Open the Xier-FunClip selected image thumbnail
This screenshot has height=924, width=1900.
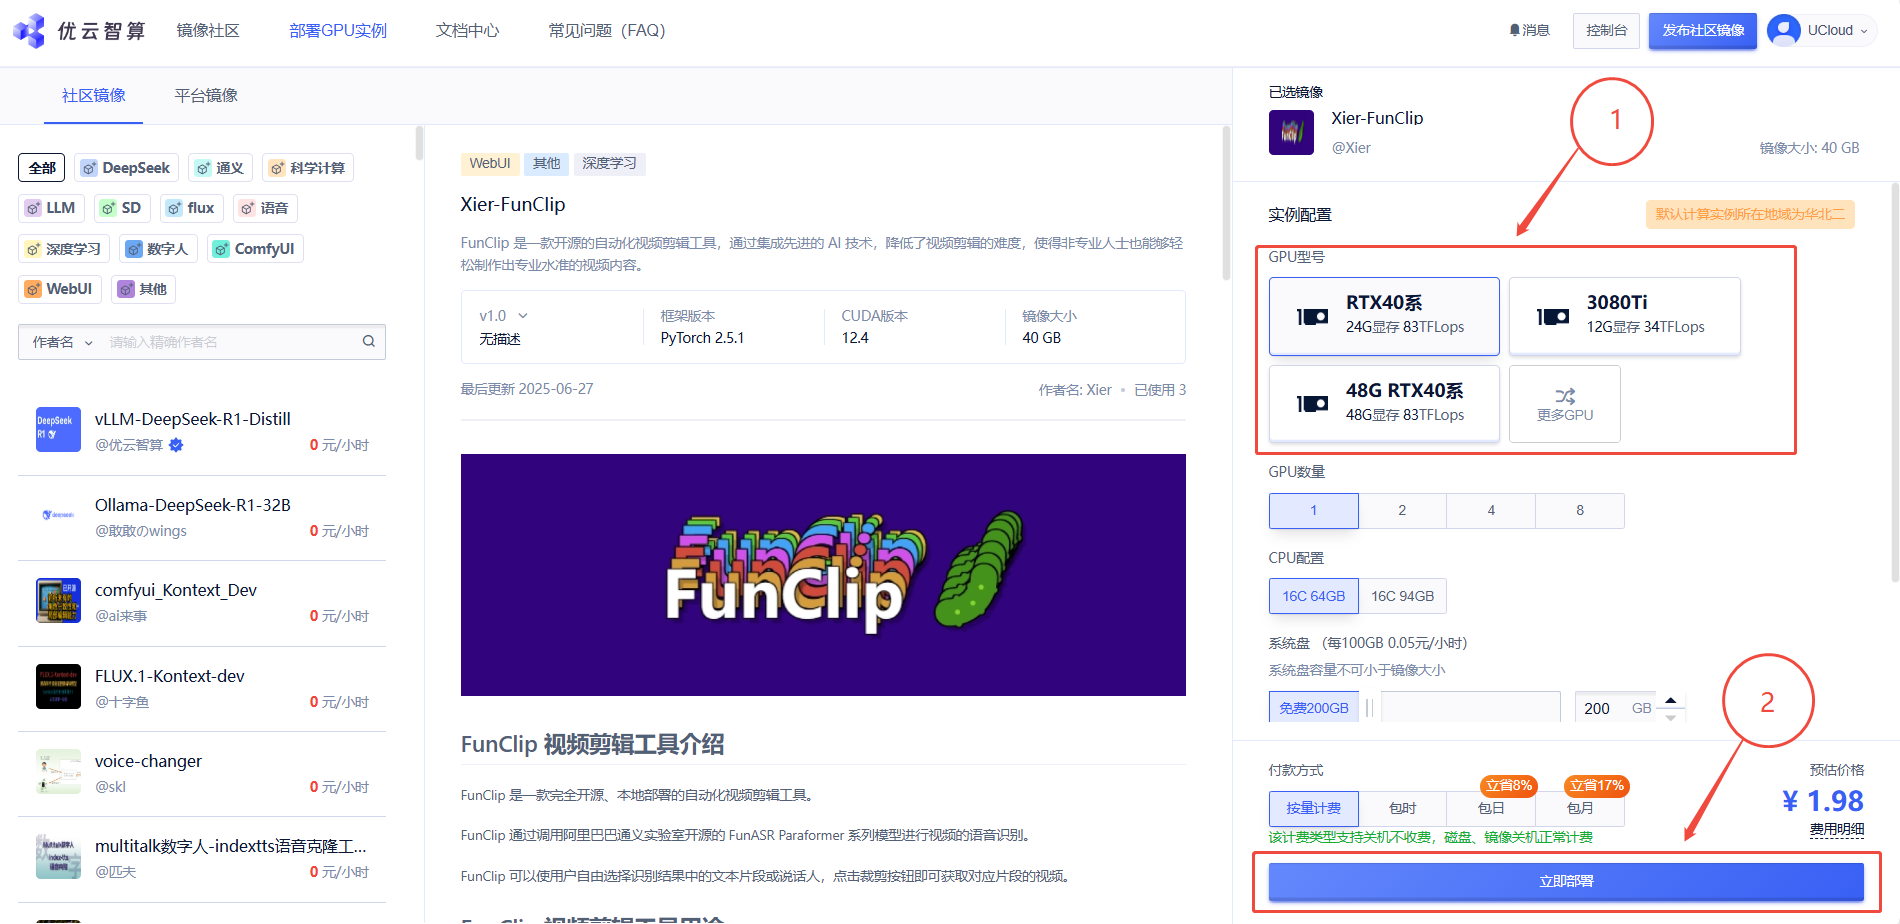pyautogui.click(x=1291, y=132)
